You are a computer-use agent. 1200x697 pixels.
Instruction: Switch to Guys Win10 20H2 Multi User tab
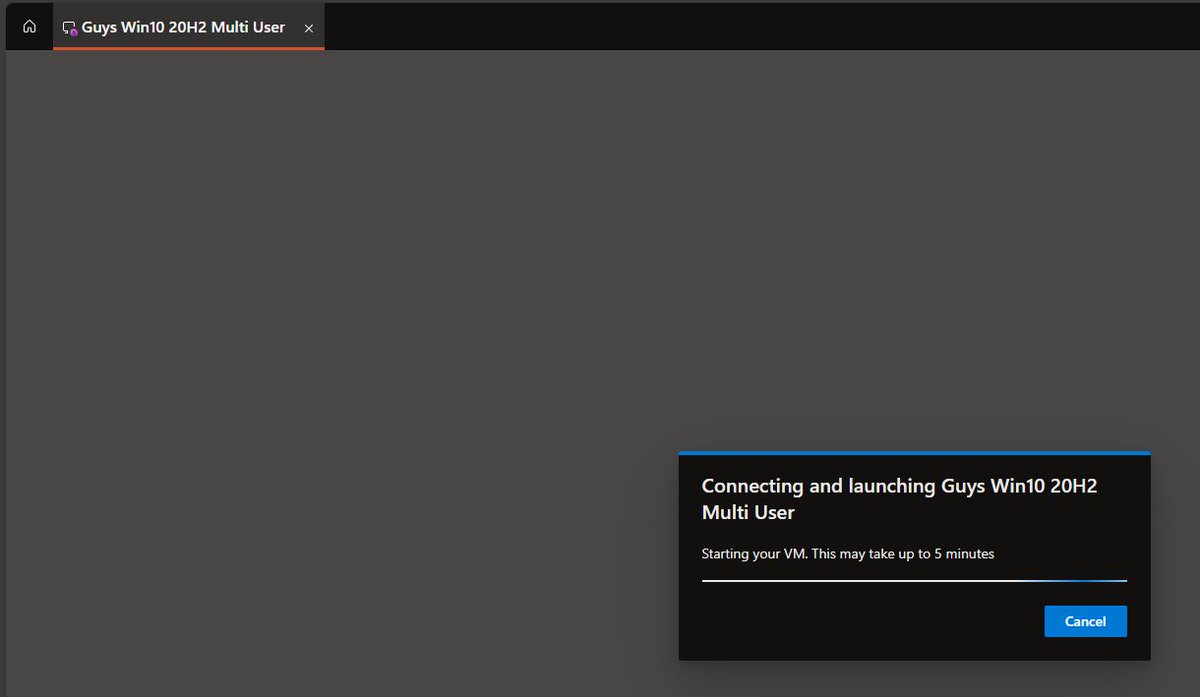coord(188,27)
